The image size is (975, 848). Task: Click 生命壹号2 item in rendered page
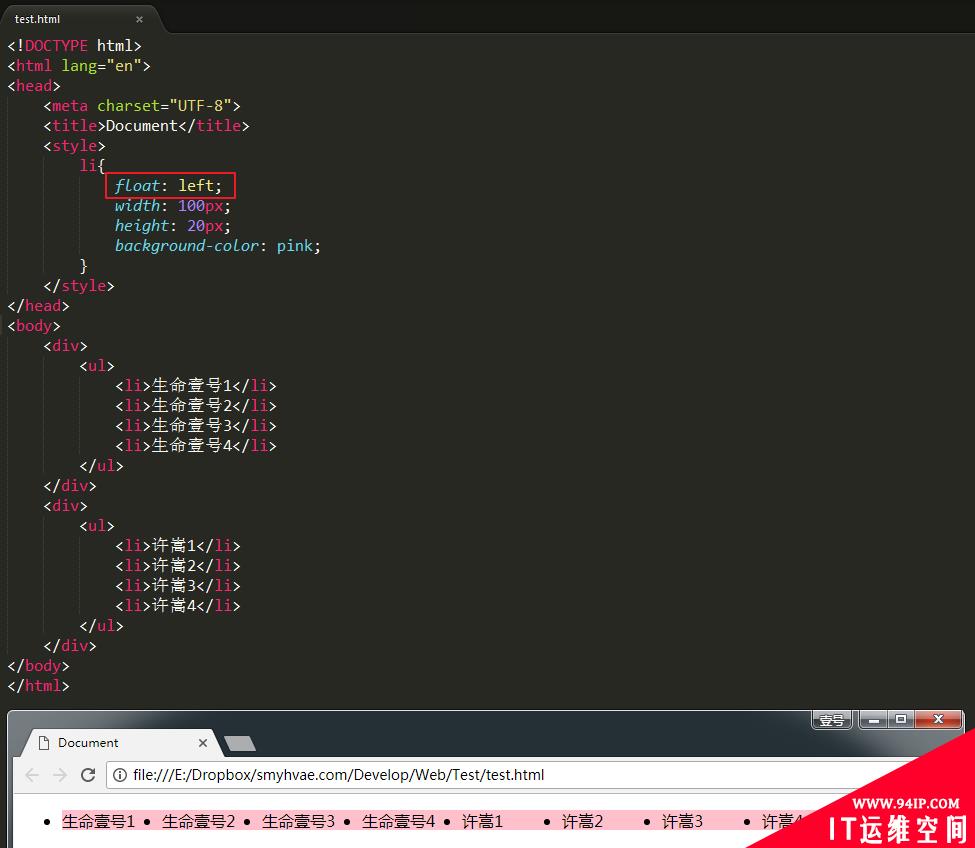198,821
